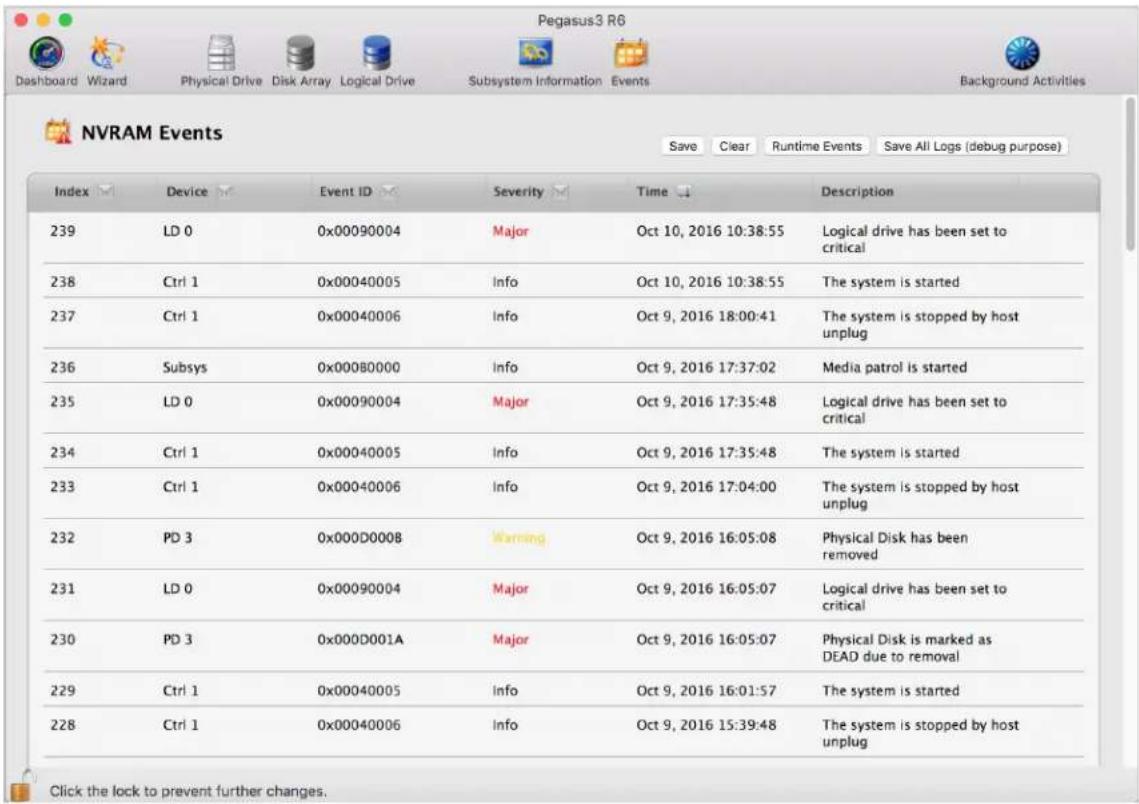This screenshot has width=1139, height=804.
Task: Select the row with index 238
Action: tap(563, 281)
